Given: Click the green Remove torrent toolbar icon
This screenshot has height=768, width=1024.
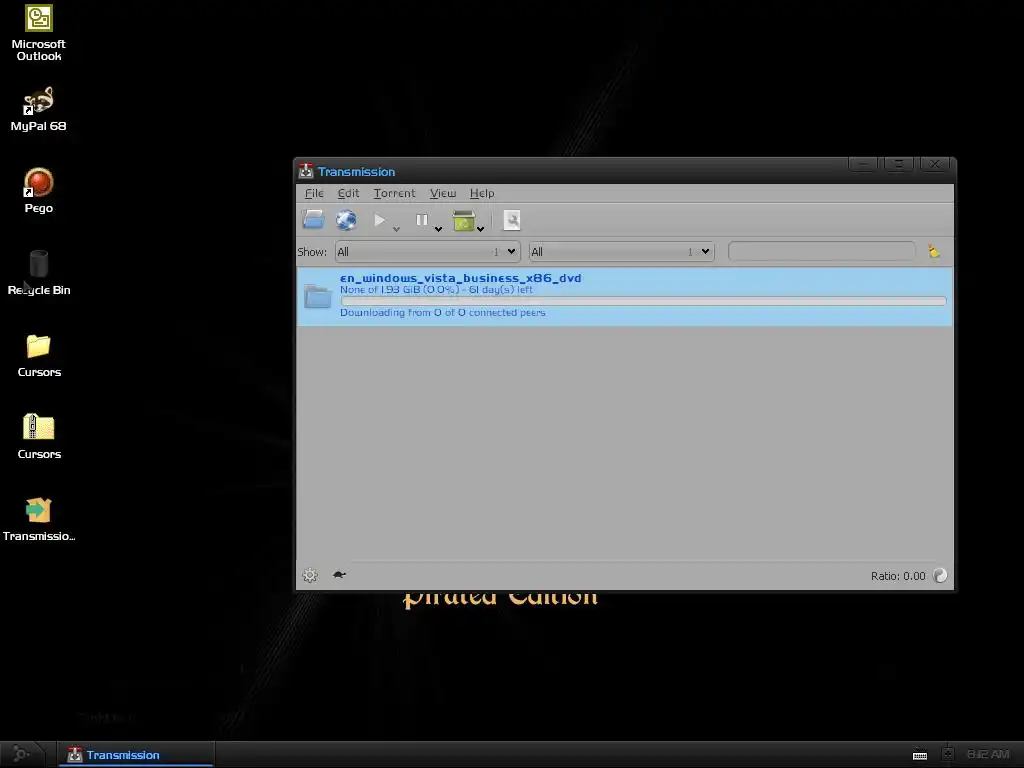Looking at the screenshot, I should (x=464, y=221).
